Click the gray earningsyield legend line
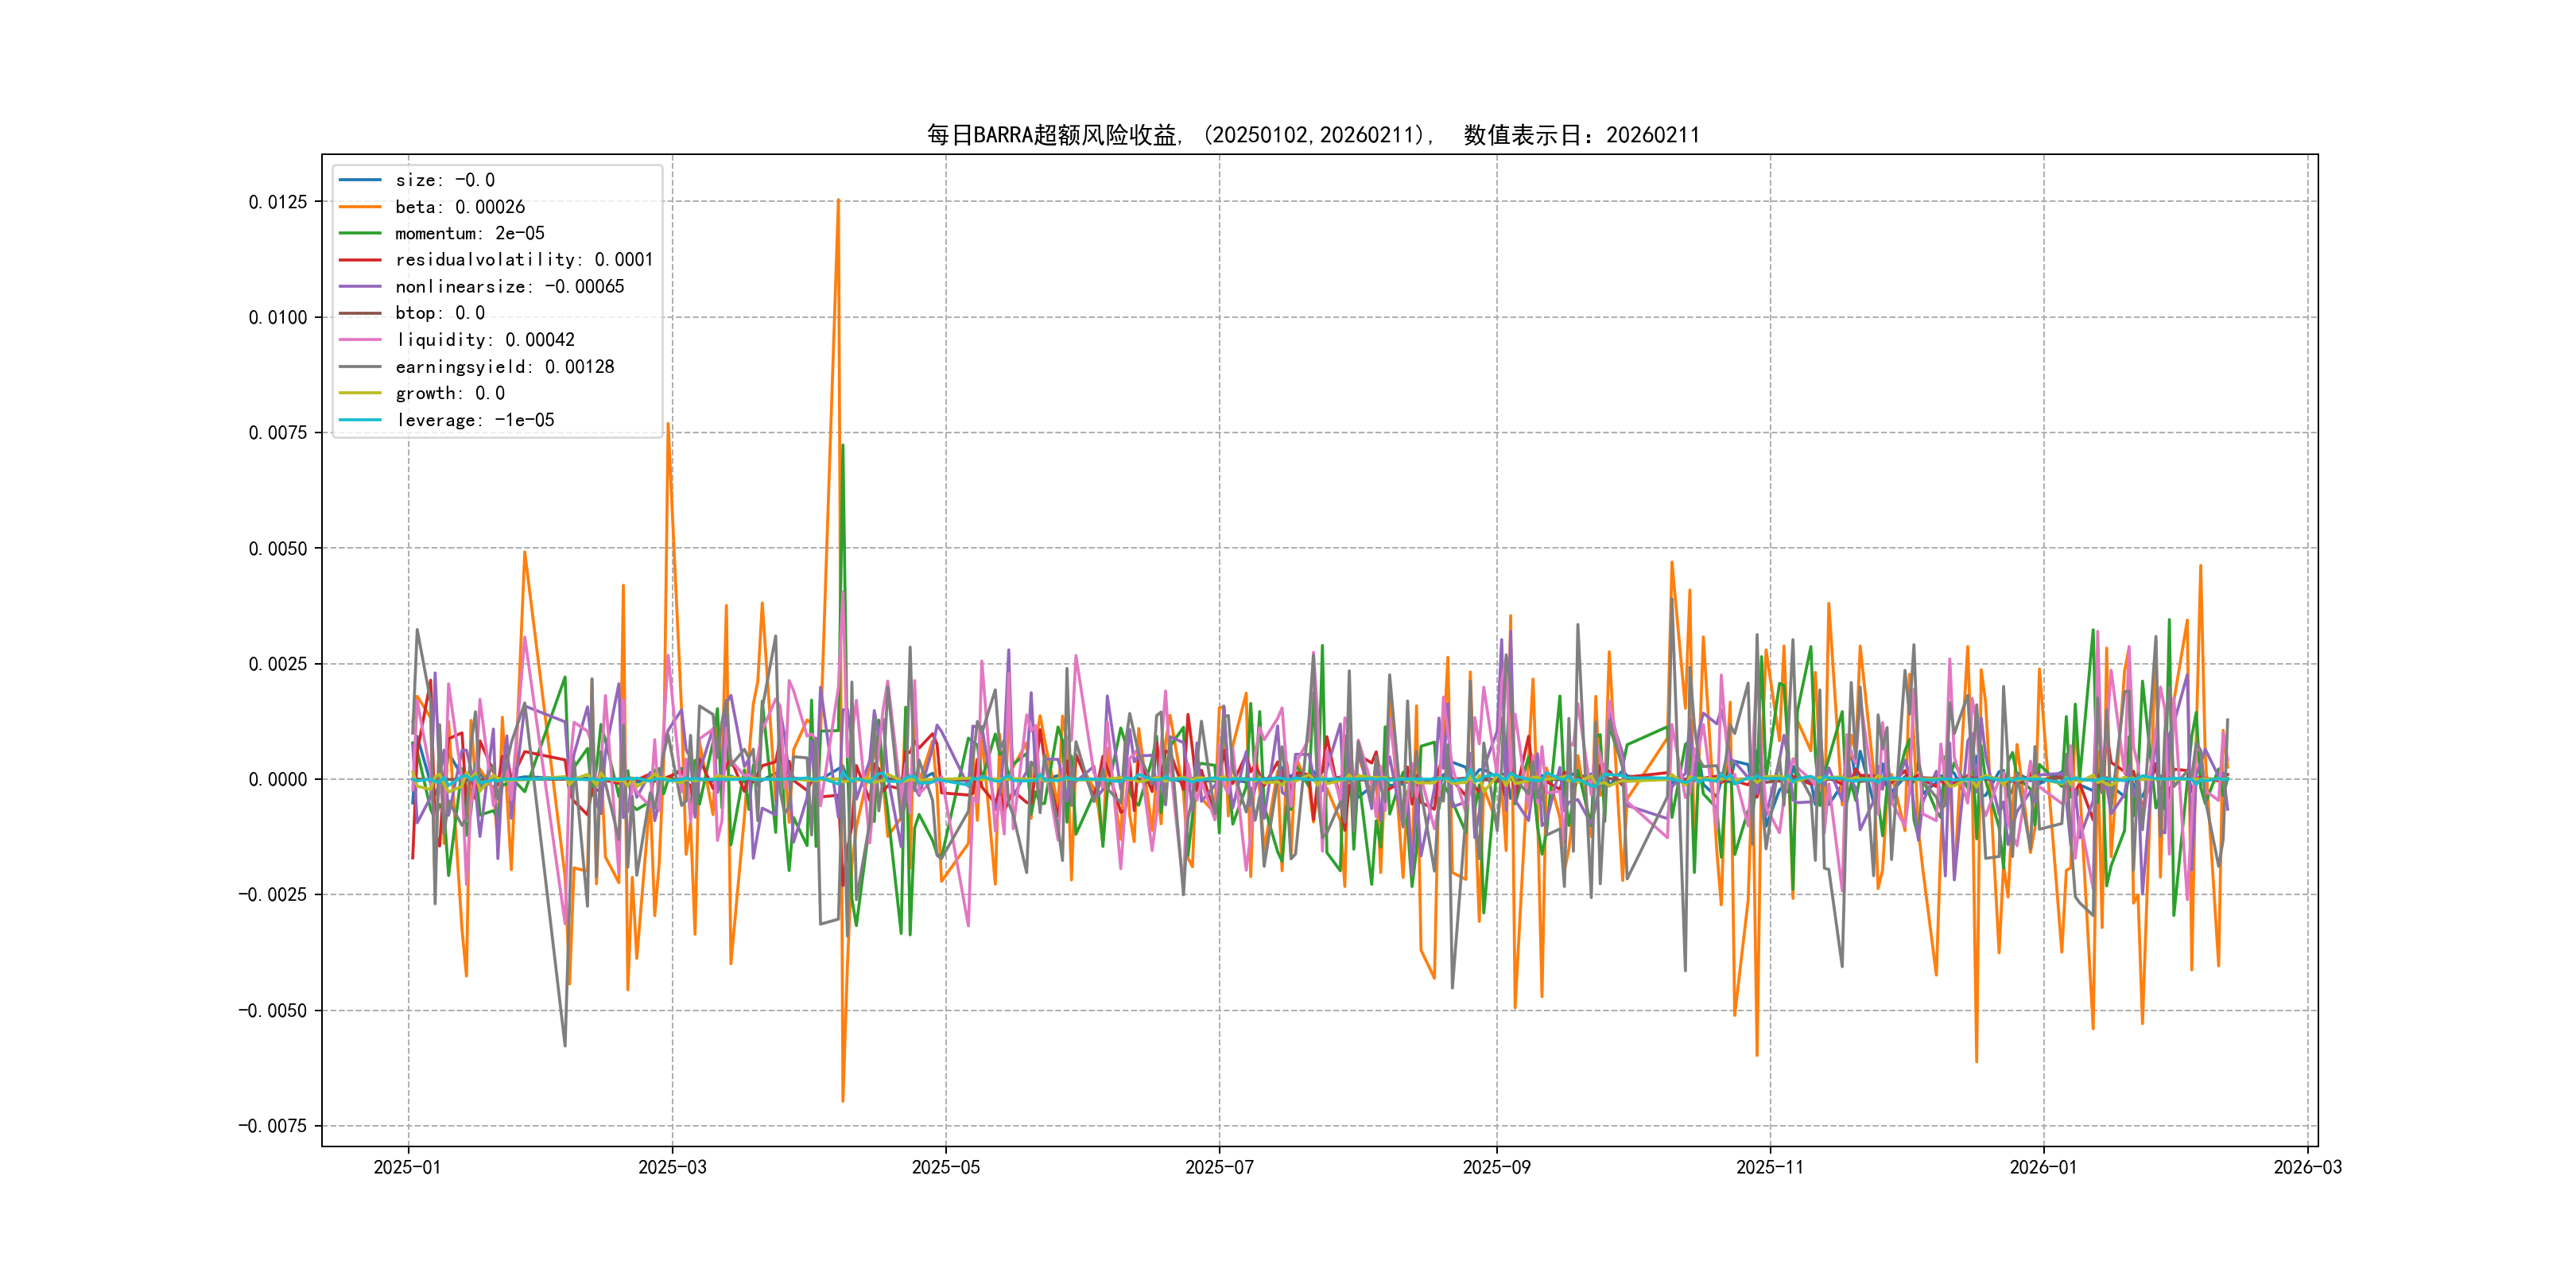 [360, 367]
